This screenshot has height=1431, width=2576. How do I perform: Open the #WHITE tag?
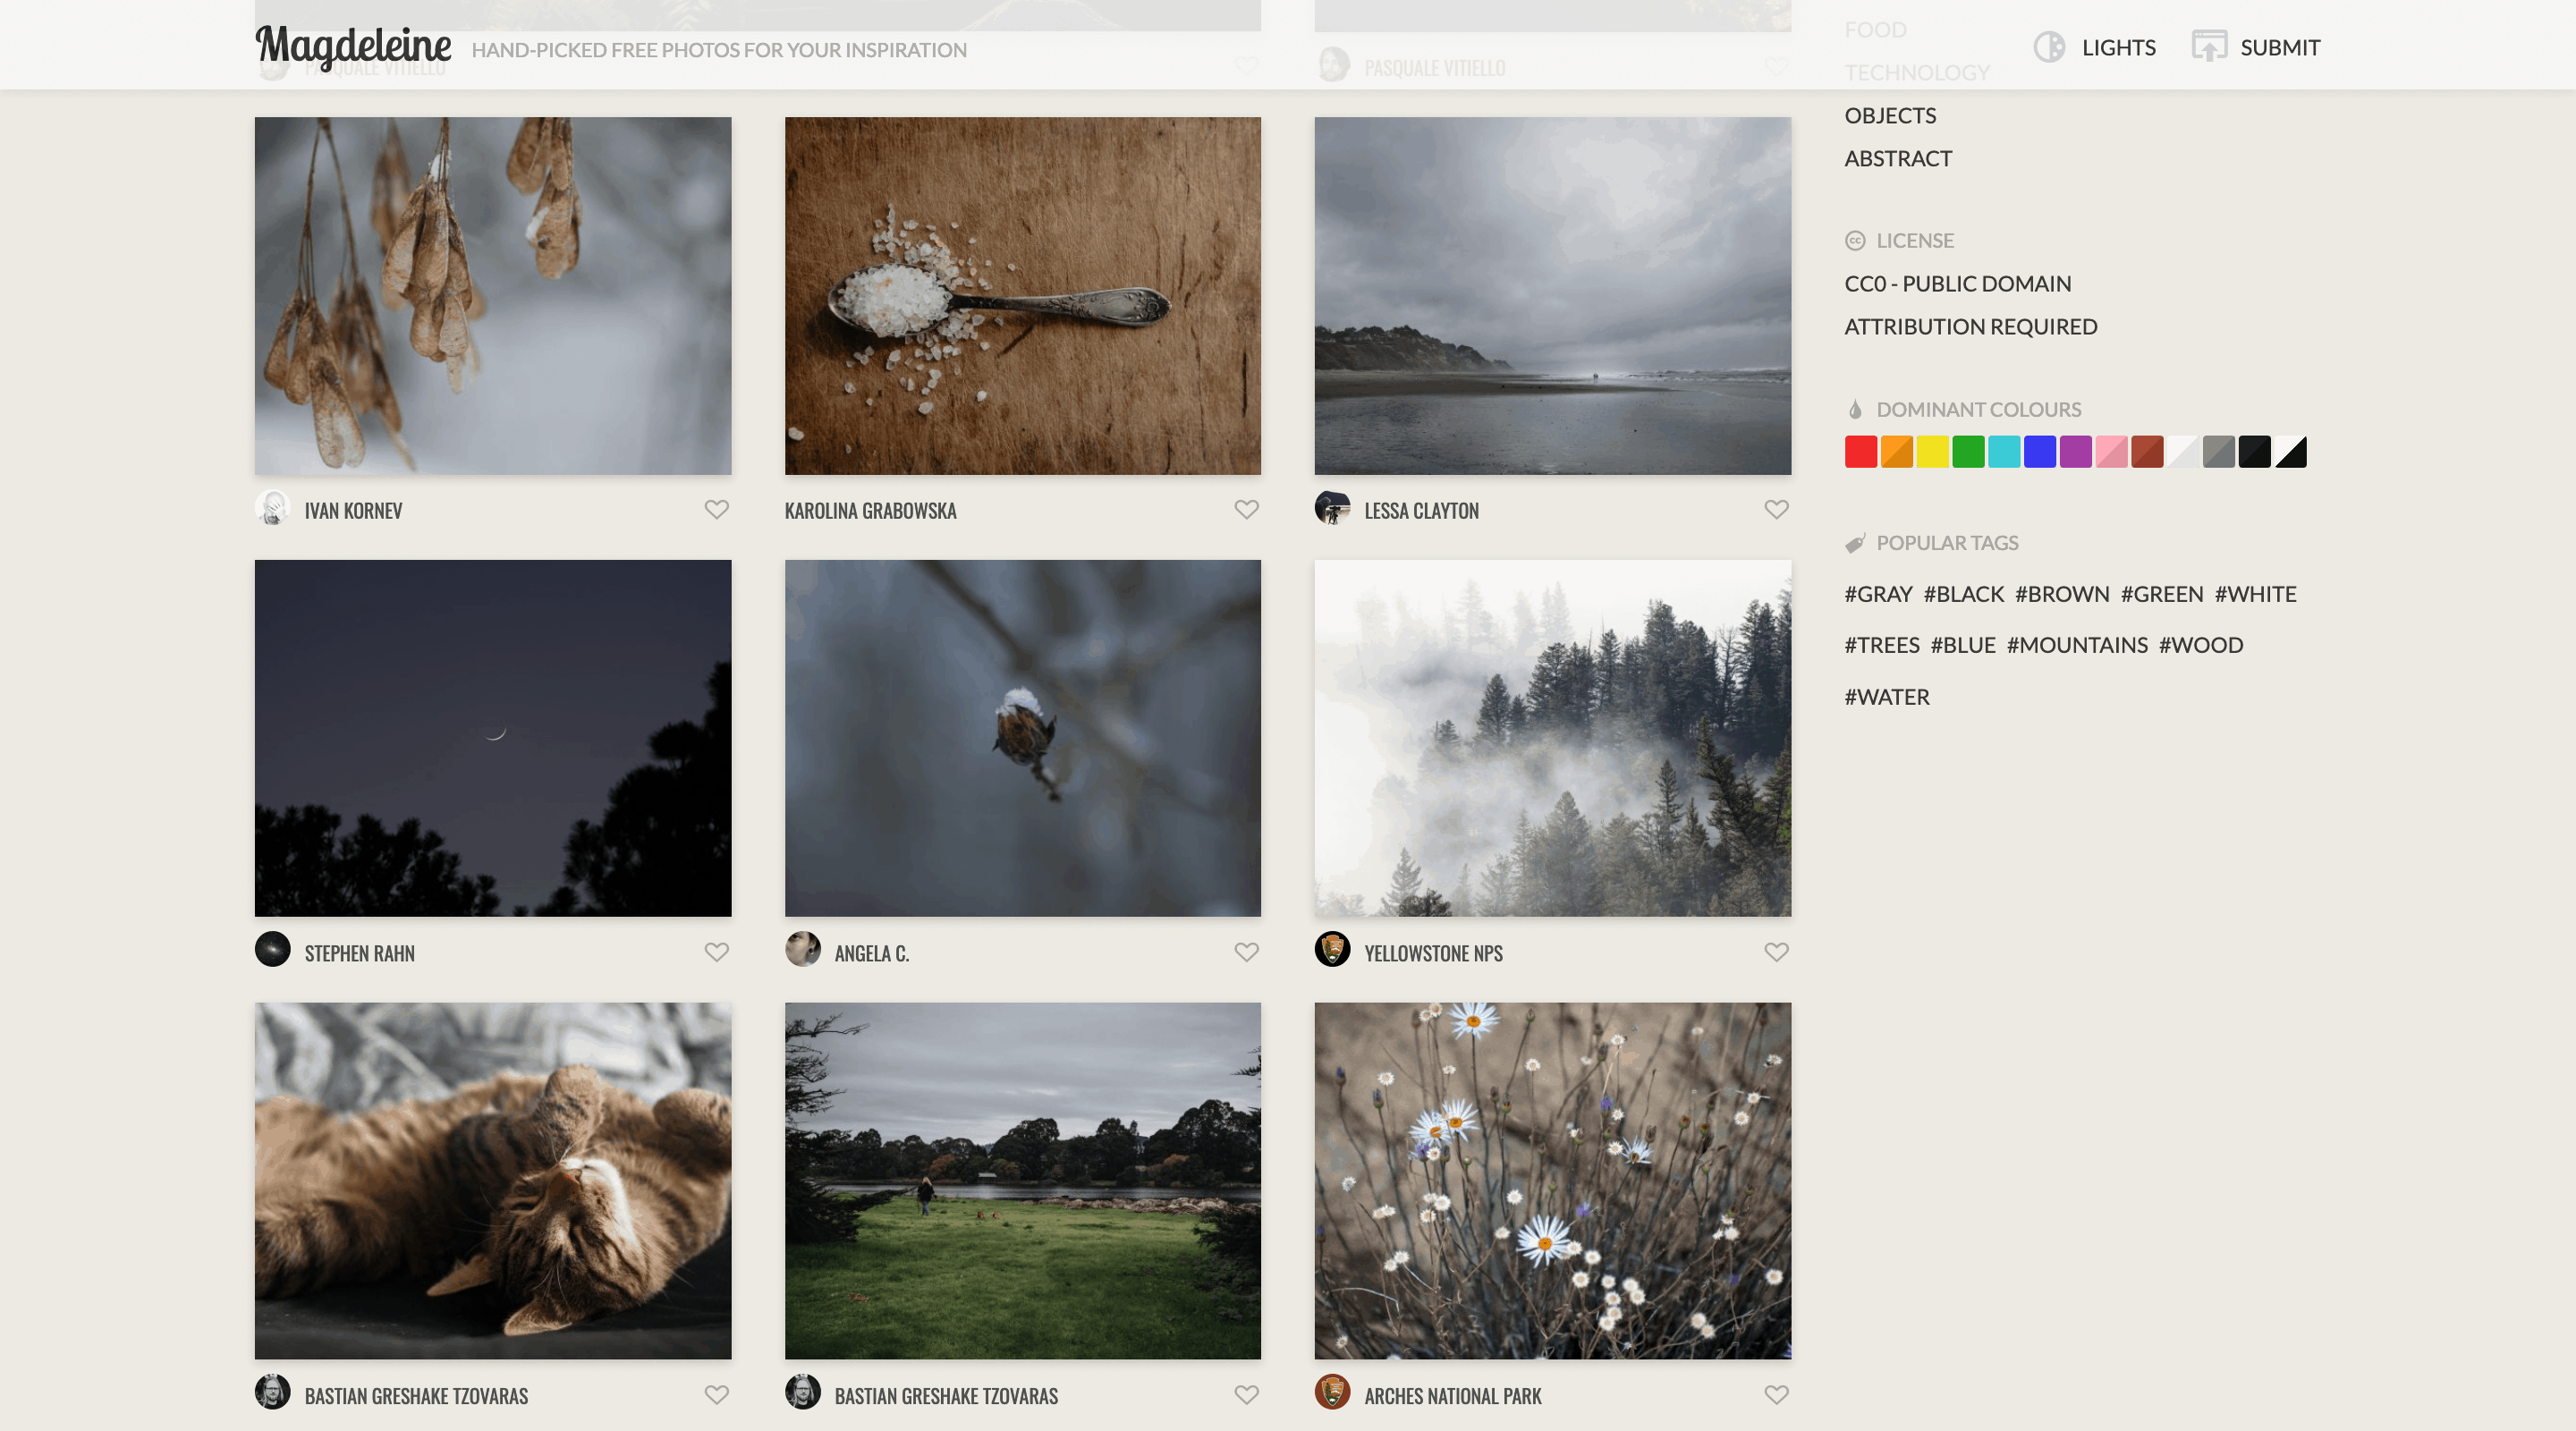coord(2255,594)
